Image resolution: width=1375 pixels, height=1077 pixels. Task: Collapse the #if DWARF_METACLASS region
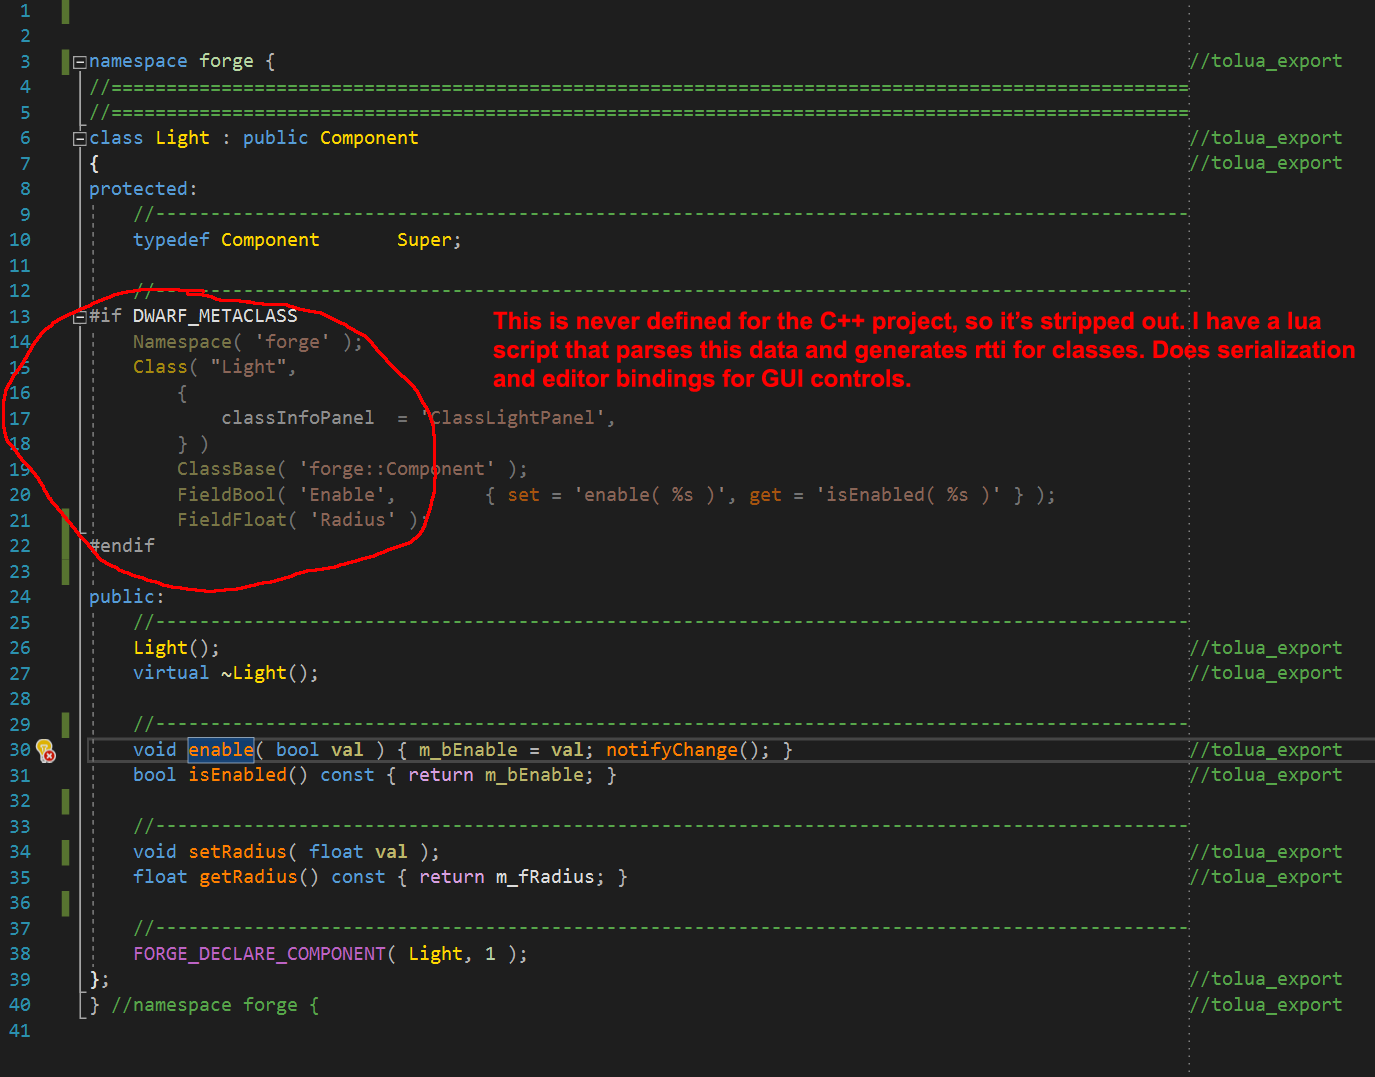79,317
